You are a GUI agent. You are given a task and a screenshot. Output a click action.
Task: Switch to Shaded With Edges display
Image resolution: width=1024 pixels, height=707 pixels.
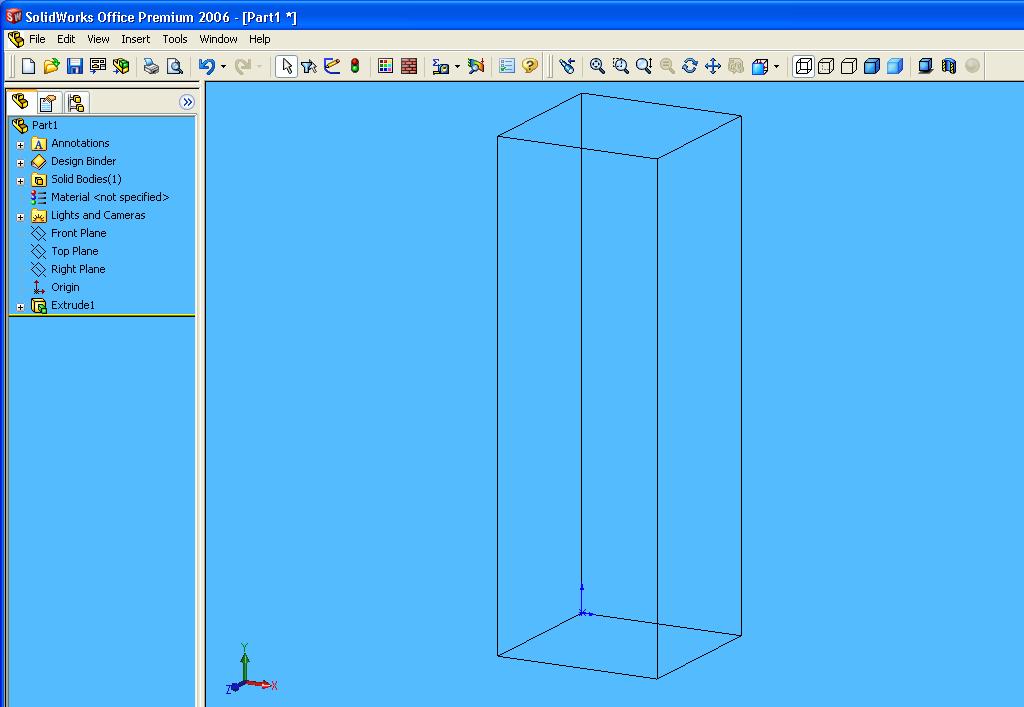(x=872, y=66)
